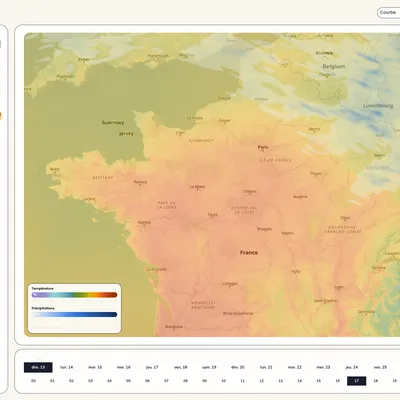Open the Courbe view button
Viewport: 400px width, 400px height.
click(389, 13)
